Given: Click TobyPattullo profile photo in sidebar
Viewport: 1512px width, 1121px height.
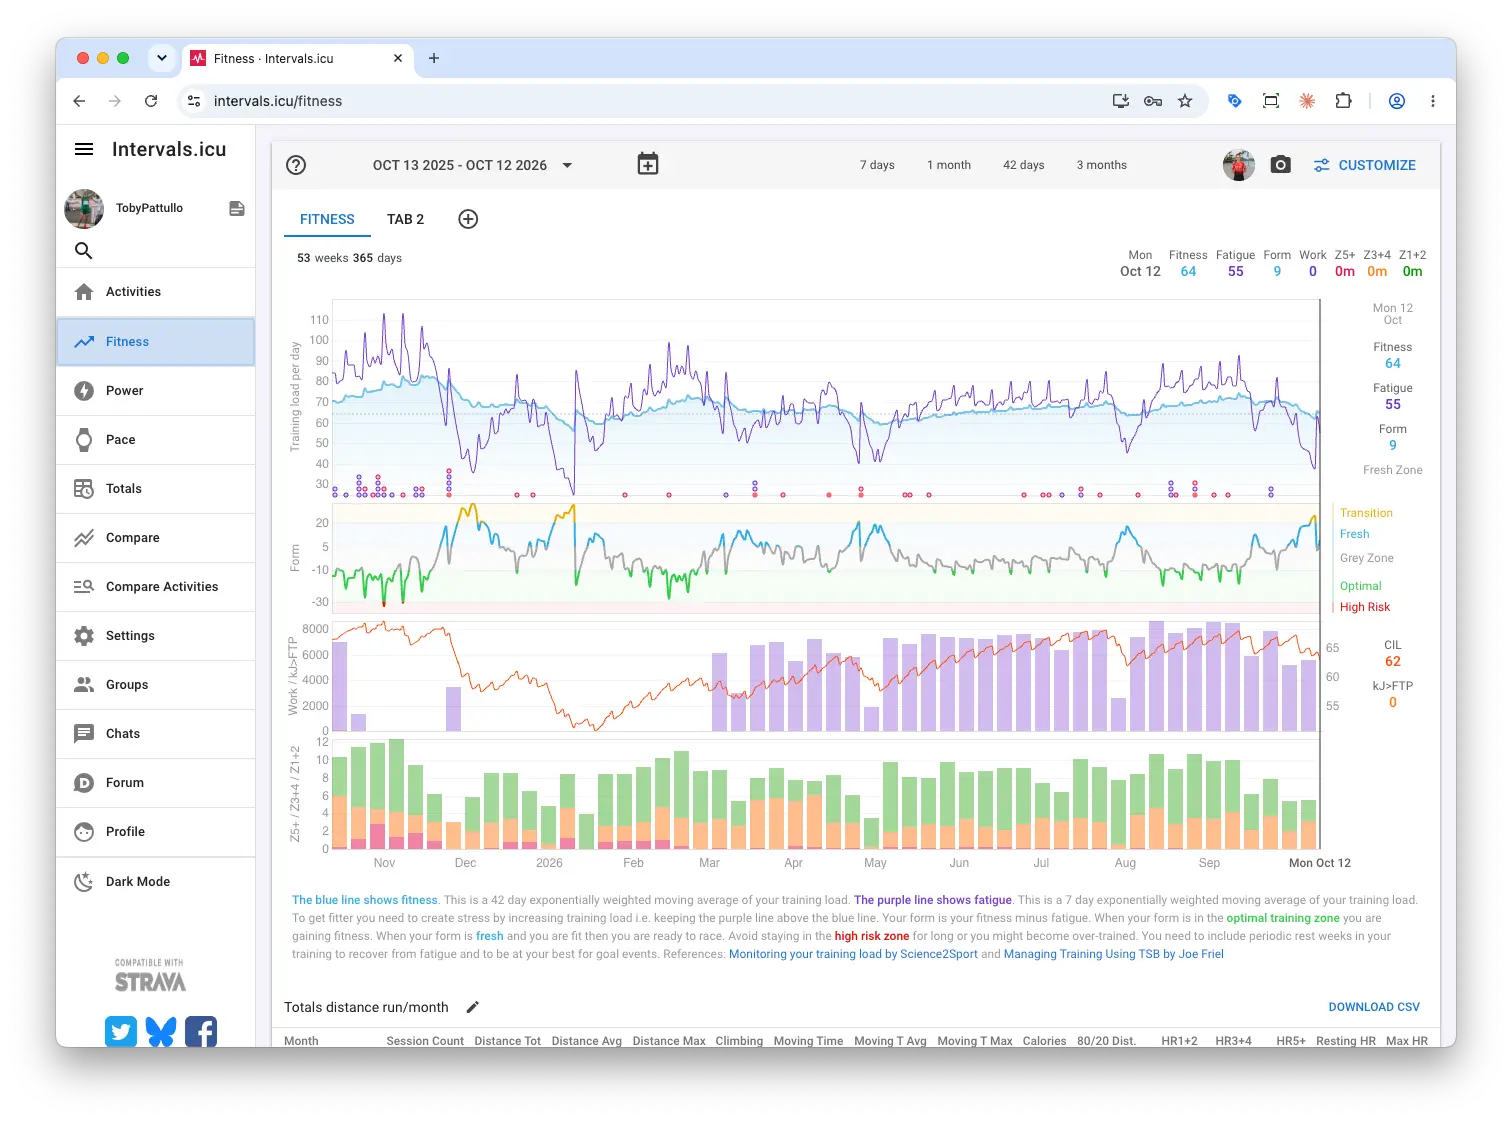Looking at the screenshot, I should click(84, 209).
